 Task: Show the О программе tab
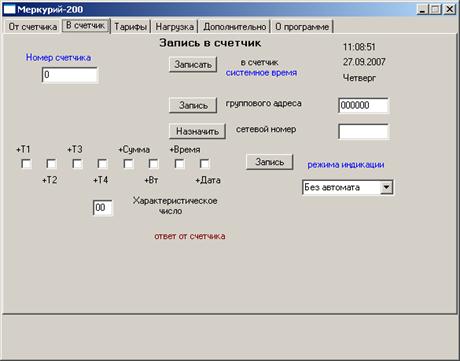[302, 27]
